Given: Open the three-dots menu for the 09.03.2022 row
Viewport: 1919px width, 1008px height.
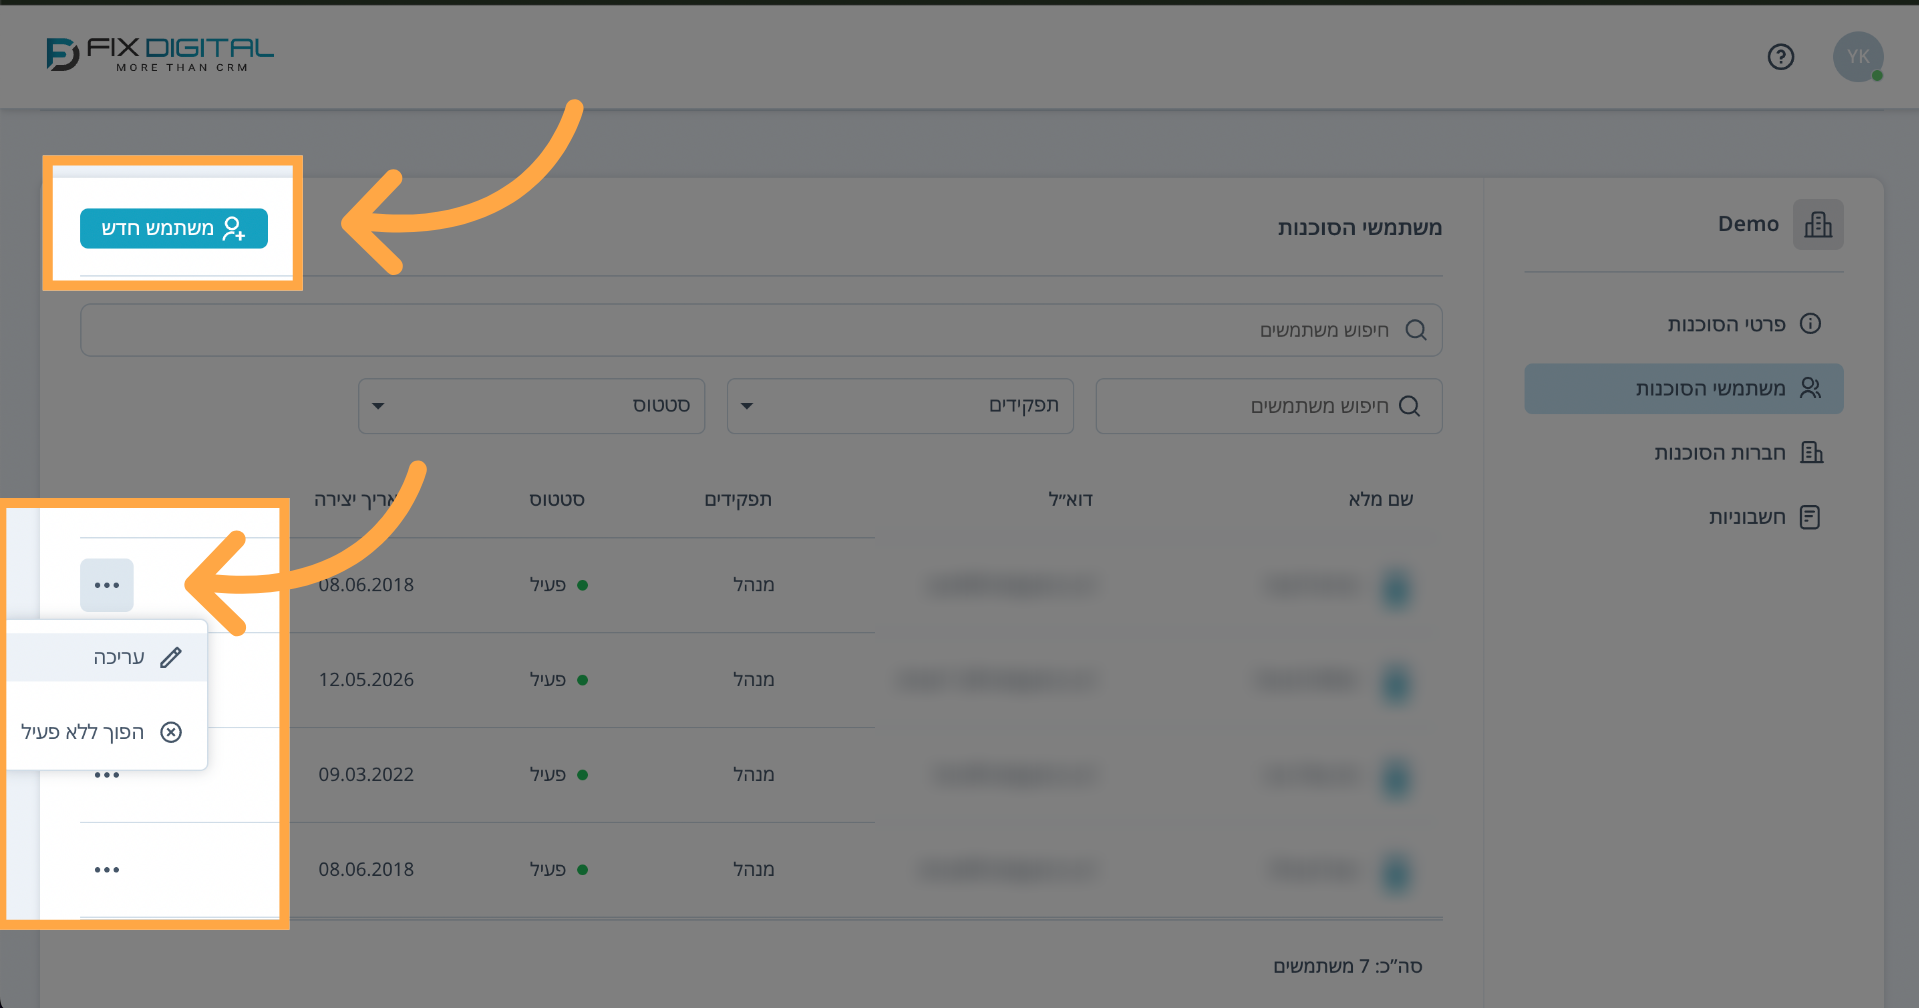Looking at the screenshot, I should pos(107,775).
